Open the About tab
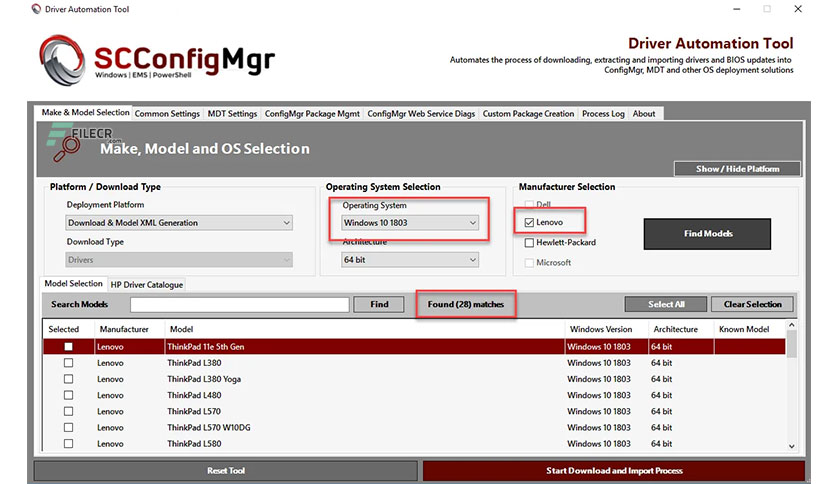The image size is (836, 484). point(644,114)
